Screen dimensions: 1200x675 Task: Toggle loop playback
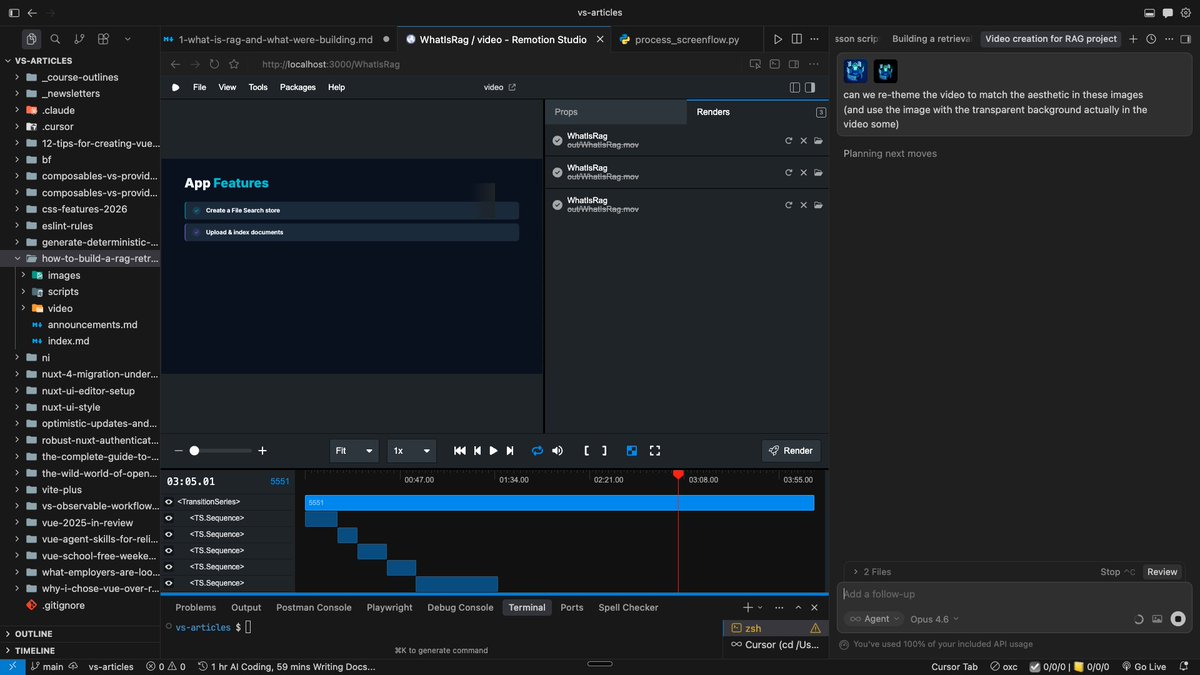tap(537, 451)
